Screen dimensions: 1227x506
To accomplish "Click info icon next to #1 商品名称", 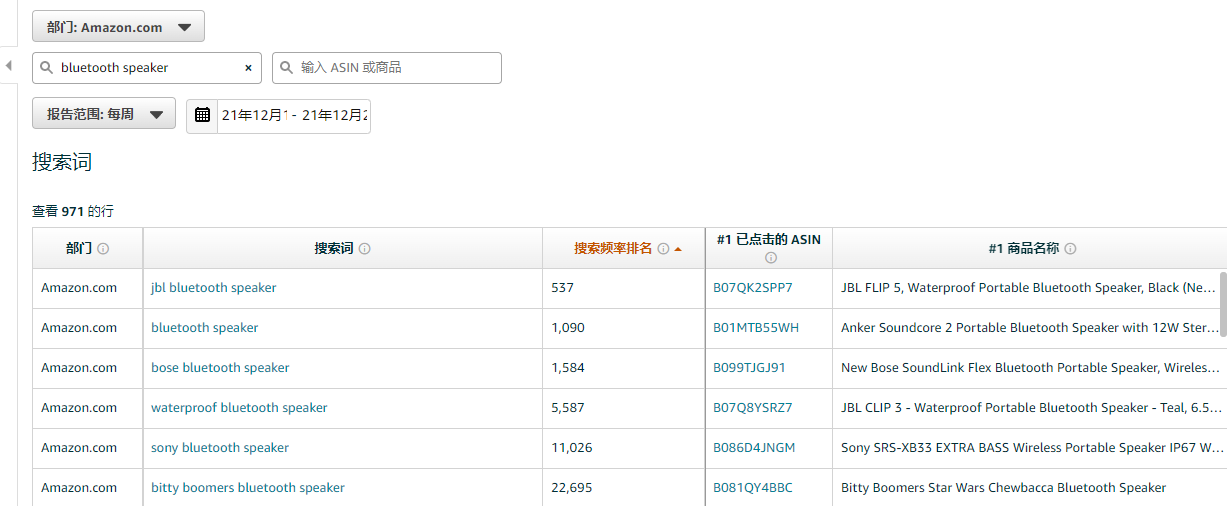I will click(1070, 249).
